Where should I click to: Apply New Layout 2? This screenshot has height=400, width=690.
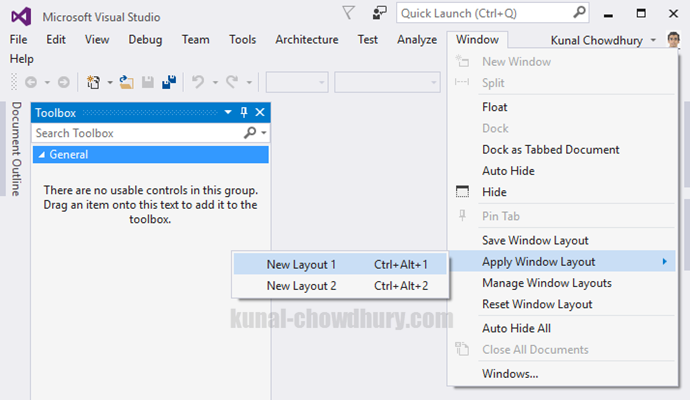pos(340,286)
